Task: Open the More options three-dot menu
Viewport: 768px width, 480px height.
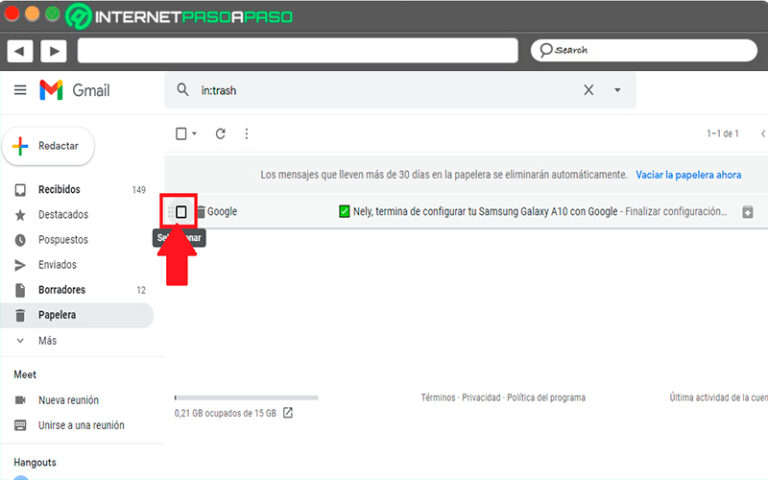Action: 246,134
